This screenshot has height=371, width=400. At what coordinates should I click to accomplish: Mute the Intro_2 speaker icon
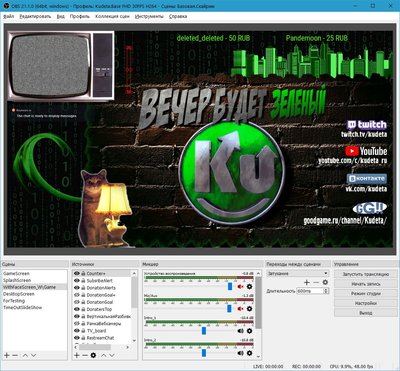tap(240, 353)
